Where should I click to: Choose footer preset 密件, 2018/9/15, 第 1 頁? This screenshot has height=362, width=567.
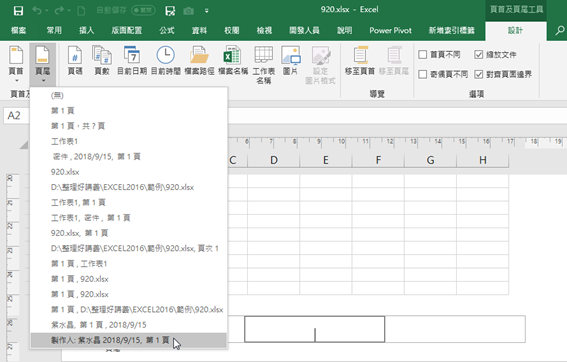point(129,157)
